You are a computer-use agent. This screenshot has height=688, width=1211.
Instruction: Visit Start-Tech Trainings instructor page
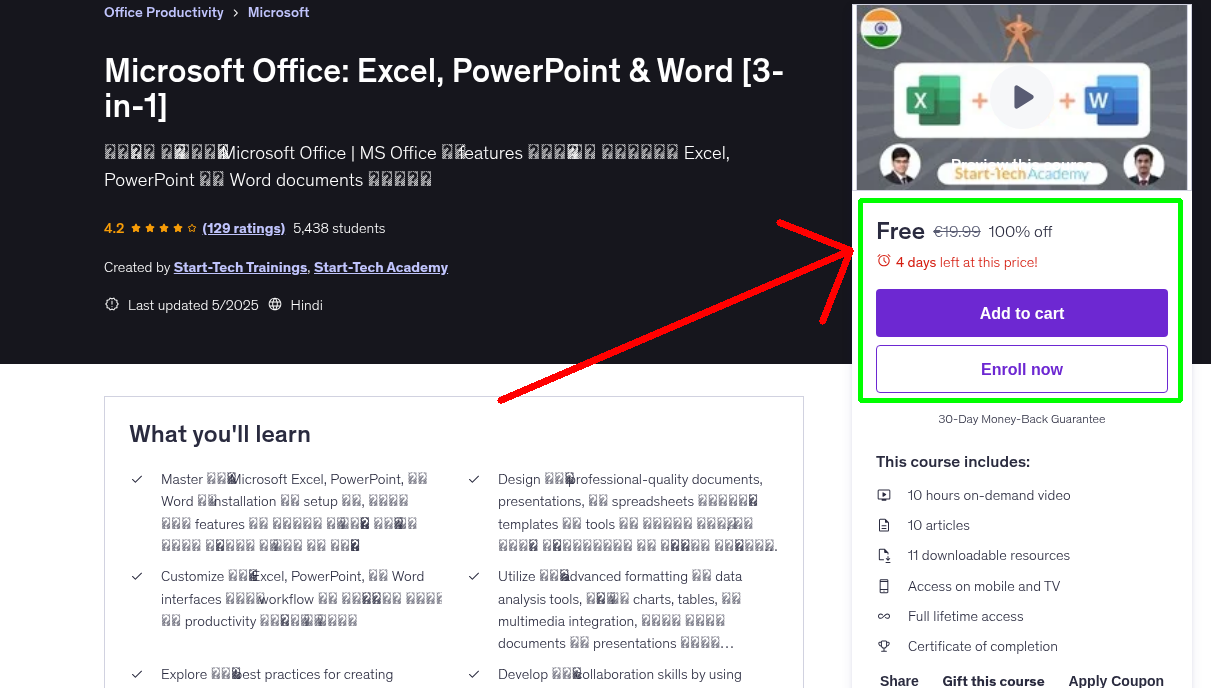click(240, 267)
